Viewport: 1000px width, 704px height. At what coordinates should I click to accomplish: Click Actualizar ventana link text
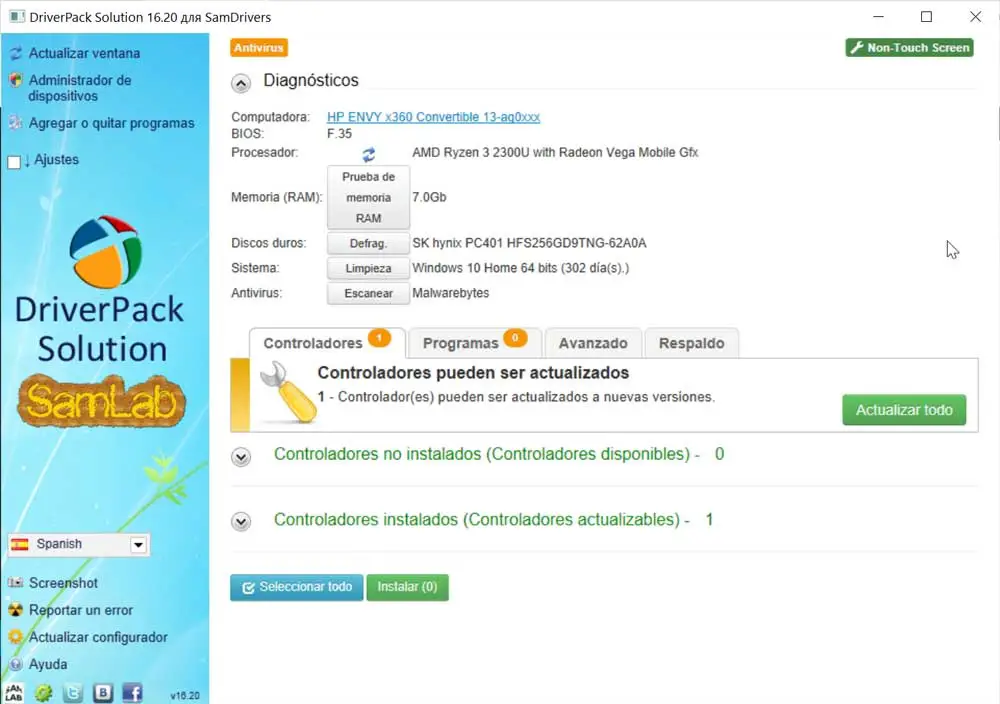(x=84, y=54)
